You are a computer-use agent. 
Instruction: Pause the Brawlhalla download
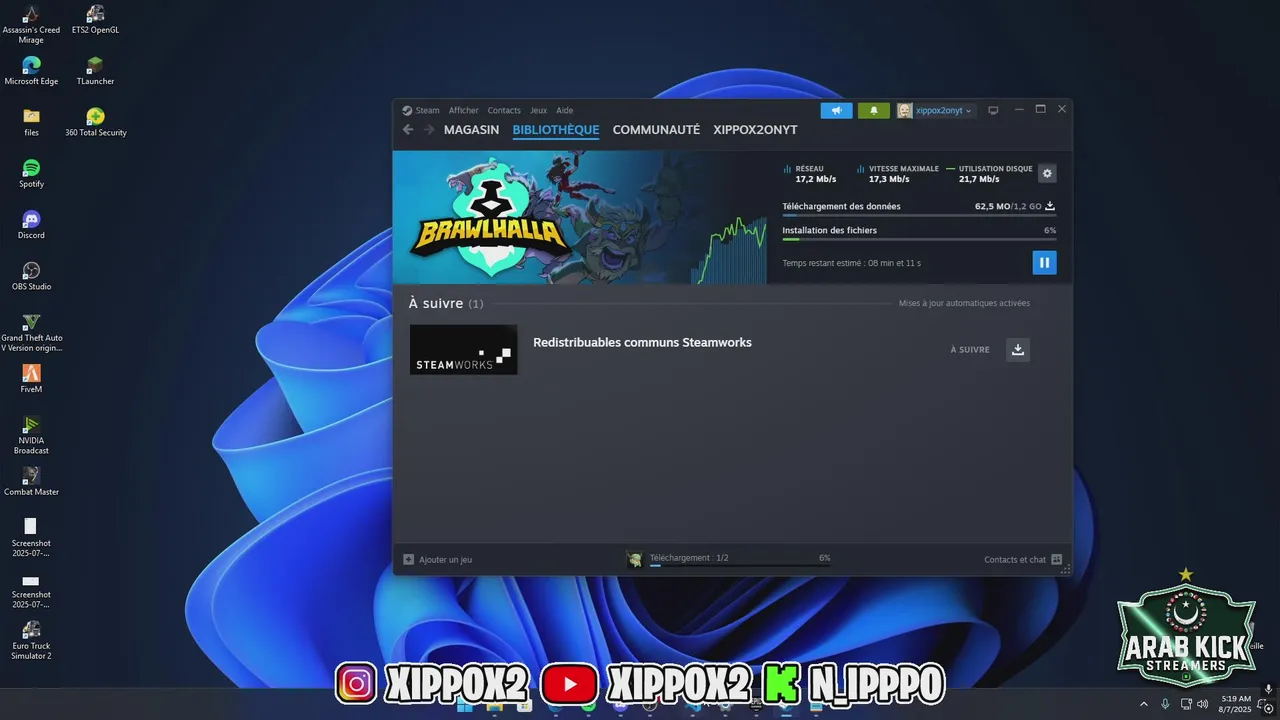pyautogui.click(x=1044, y=262)
